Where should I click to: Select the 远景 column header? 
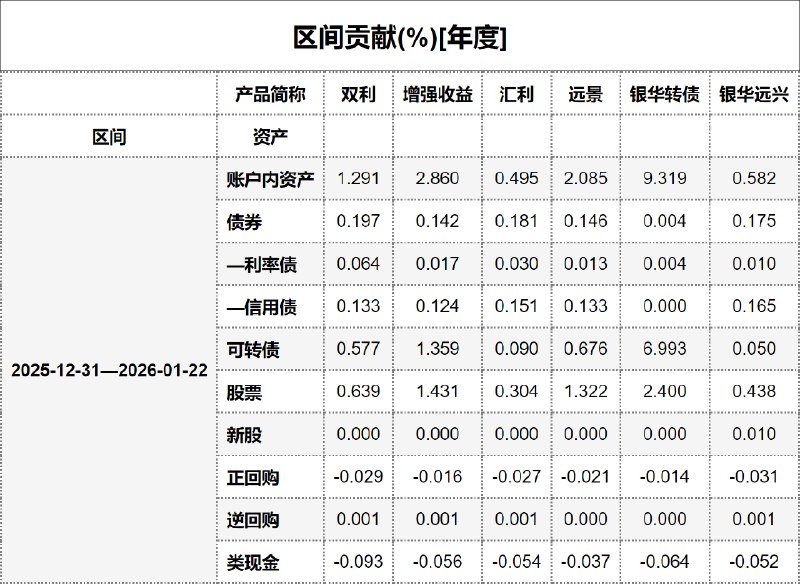[585, 95]
